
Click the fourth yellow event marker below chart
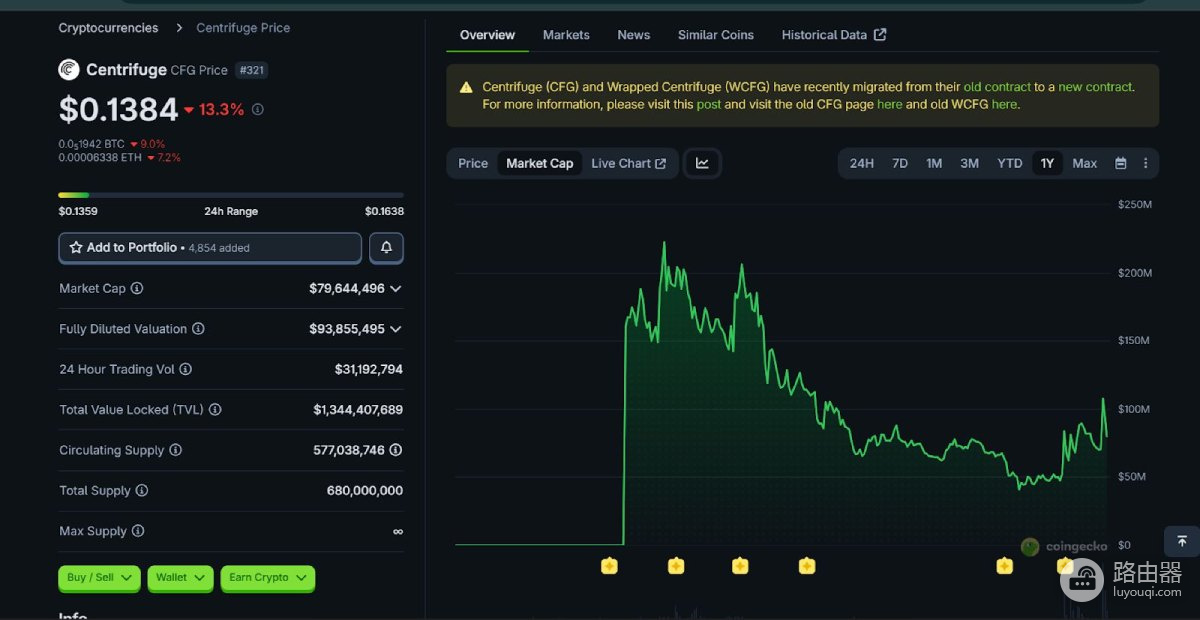coord(807,566)
